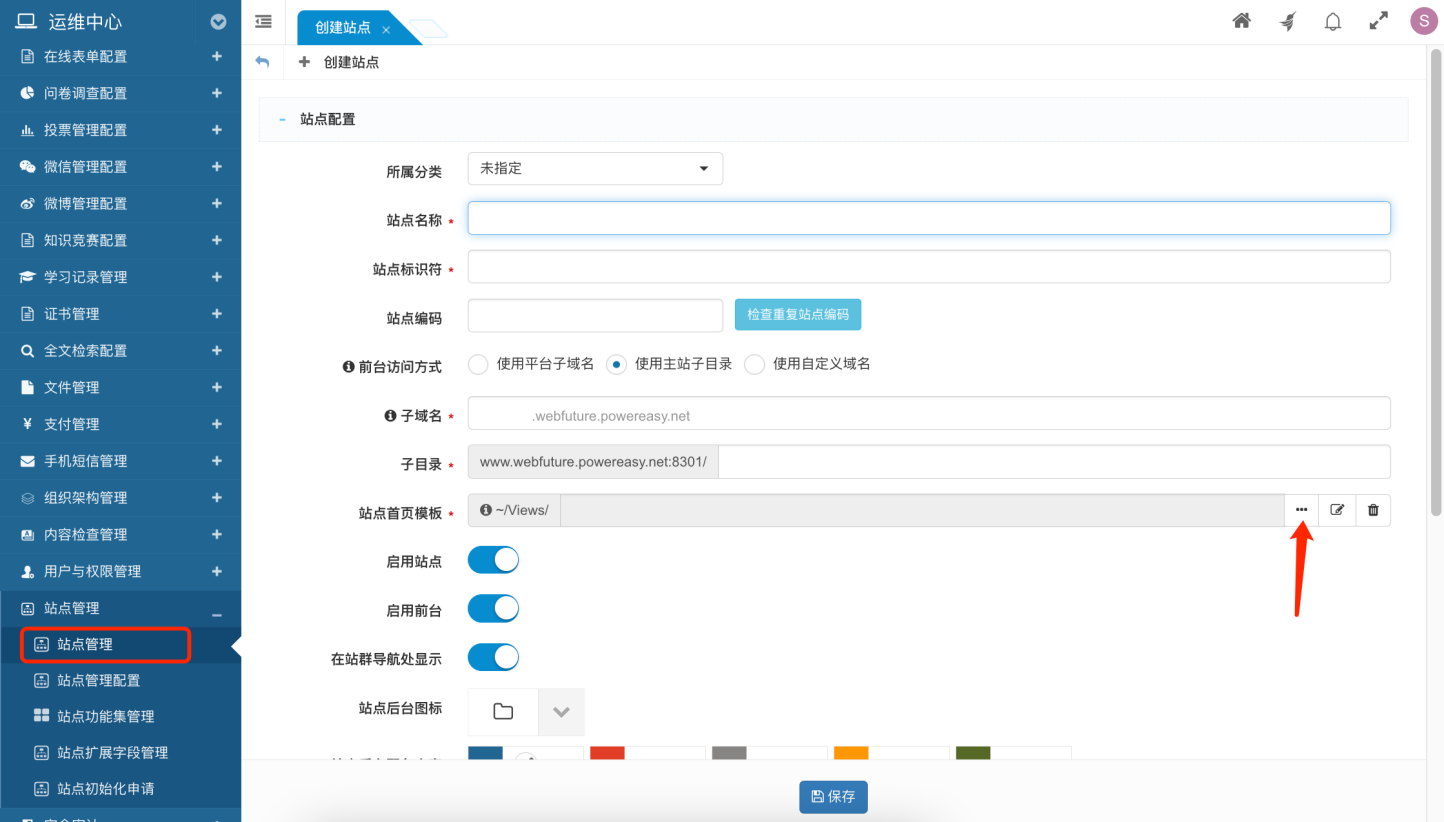Viewport: 1444px width, 822px height.
Task: Open the 所属分类 dropdown
Action: pos(595,169)
